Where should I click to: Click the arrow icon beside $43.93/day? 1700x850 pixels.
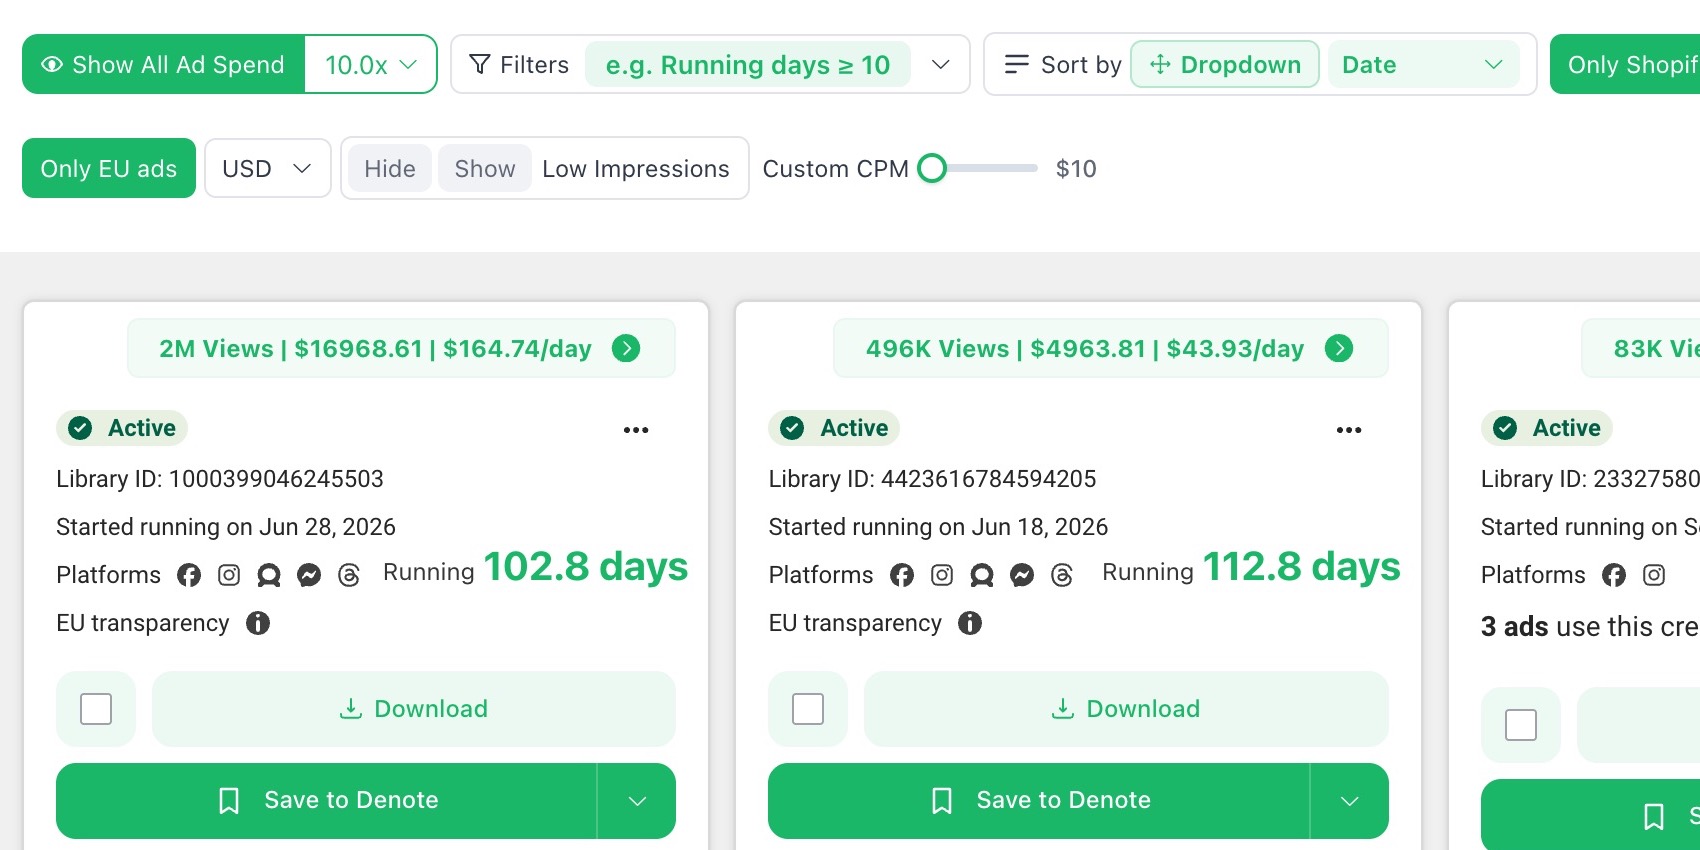pyautogui.click(x=1339, y=348)
